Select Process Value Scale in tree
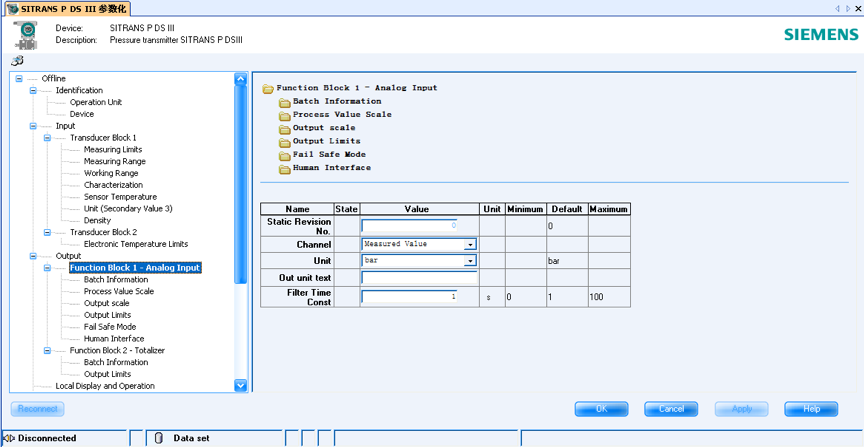This screenshot has height=447, width=864. click(118, 292)
